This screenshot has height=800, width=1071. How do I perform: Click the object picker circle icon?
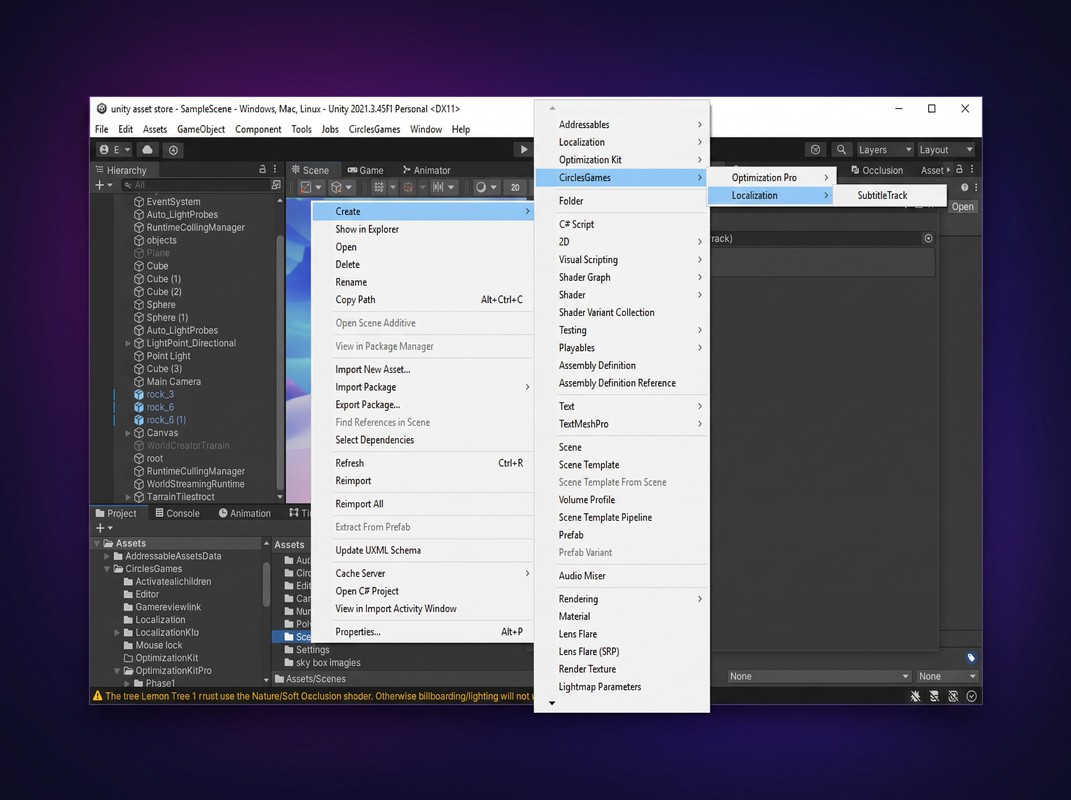(x=928, y=238)
